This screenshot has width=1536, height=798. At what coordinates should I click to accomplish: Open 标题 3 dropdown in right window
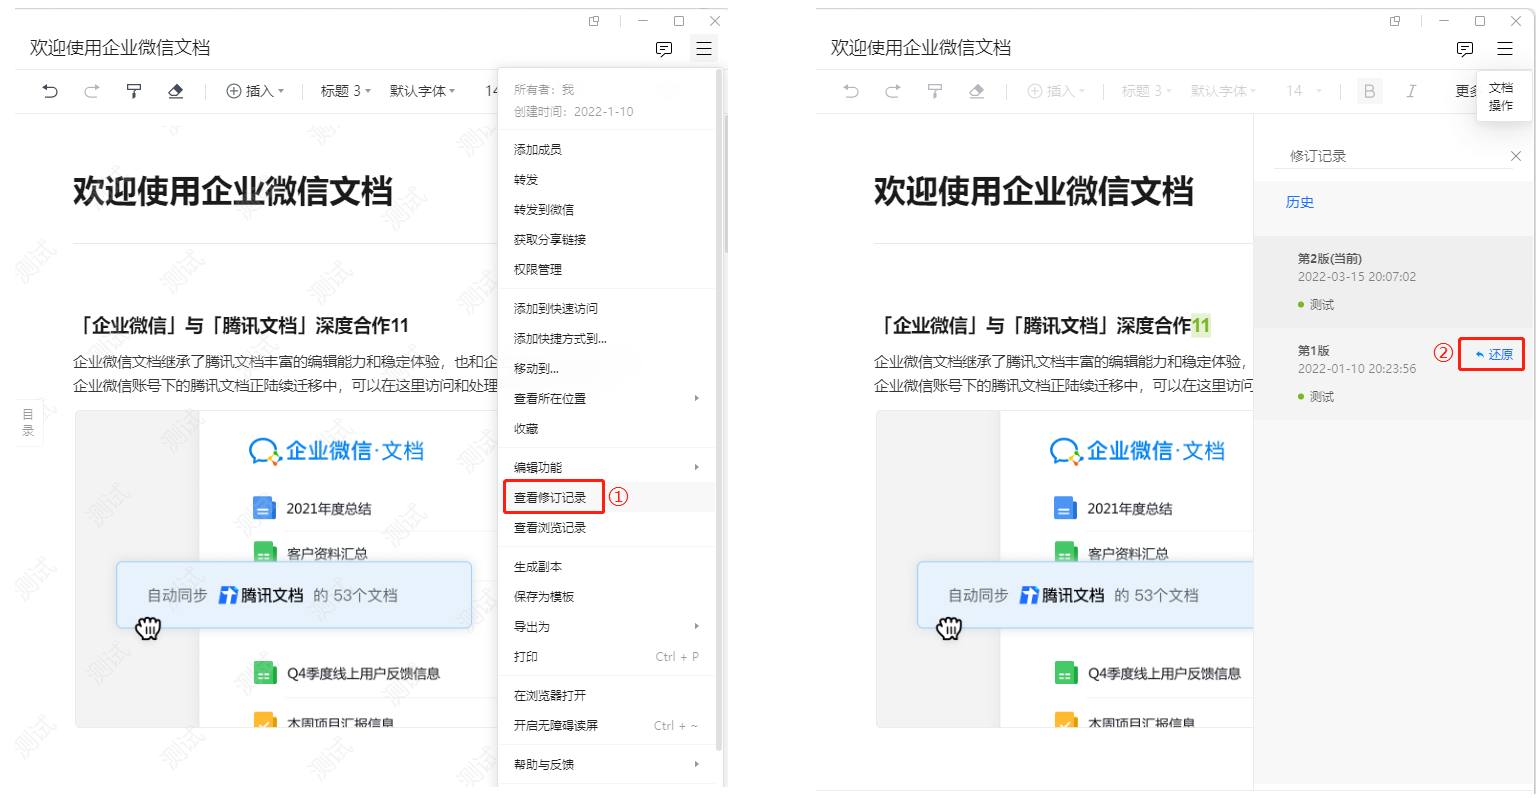[1147, 91]
